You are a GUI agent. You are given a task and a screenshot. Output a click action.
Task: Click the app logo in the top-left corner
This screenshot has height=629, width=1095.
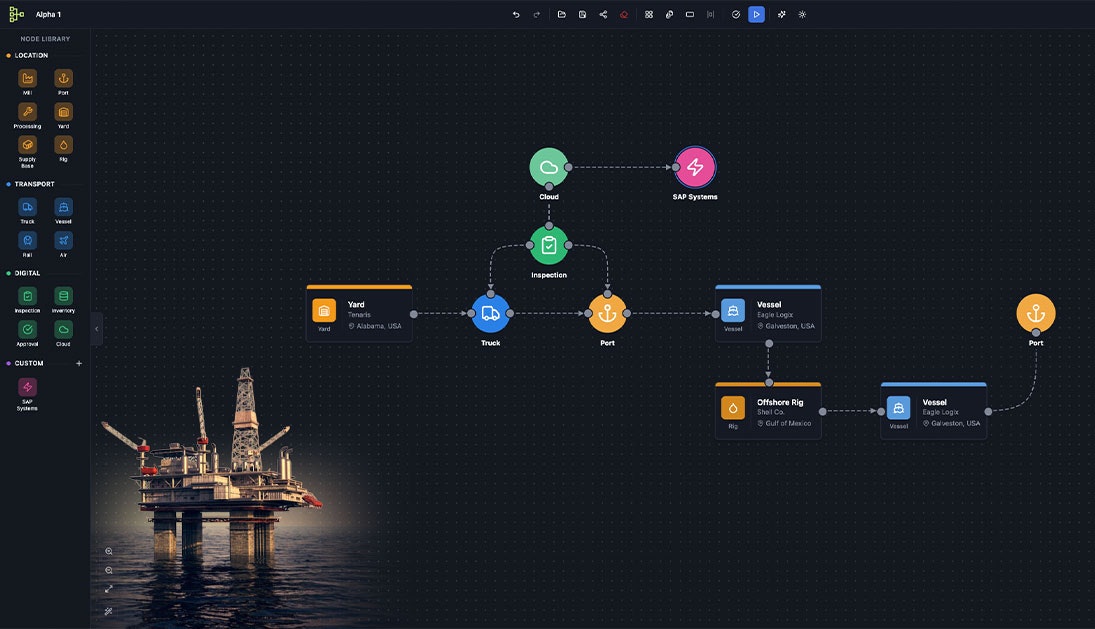pos(14,13)
